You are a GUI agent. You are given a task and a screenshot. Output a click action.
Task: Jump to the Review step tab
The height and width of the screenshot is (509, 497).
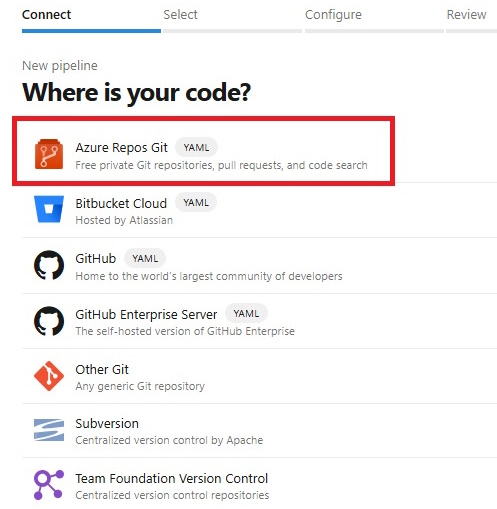coord(466,15)
